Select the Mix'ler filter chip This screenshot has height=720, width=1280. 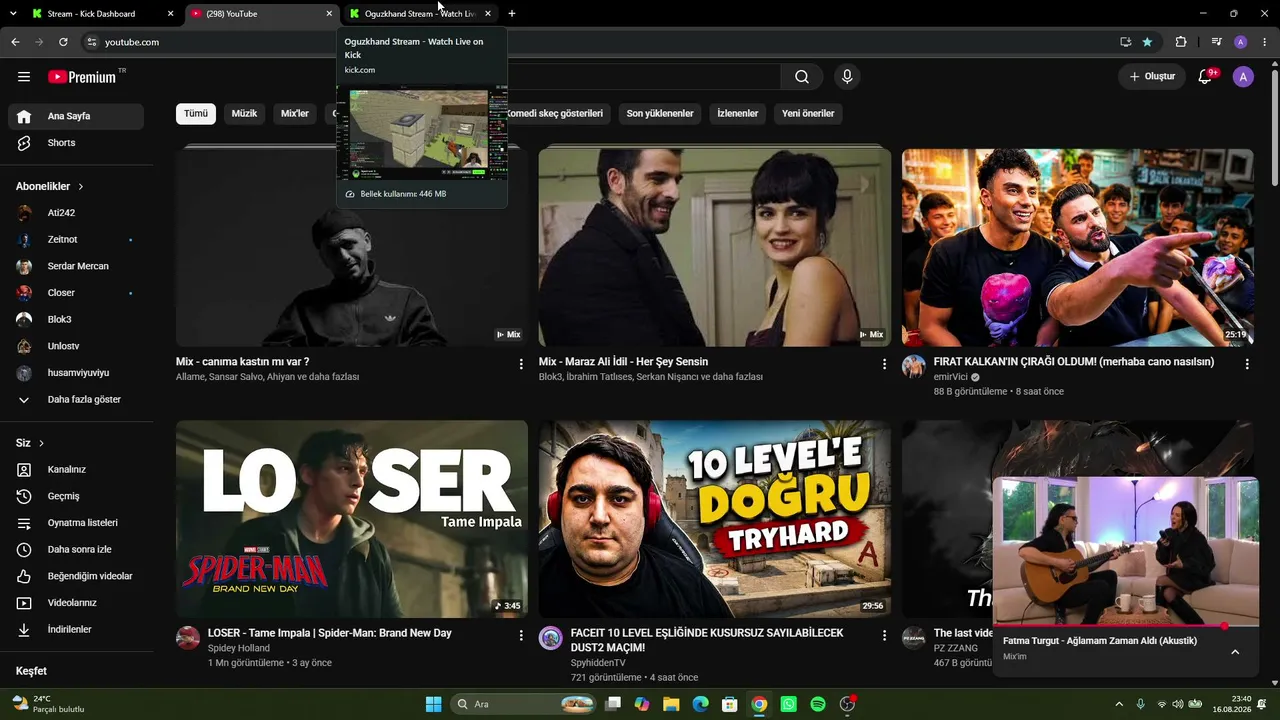[x=295, y=114]
